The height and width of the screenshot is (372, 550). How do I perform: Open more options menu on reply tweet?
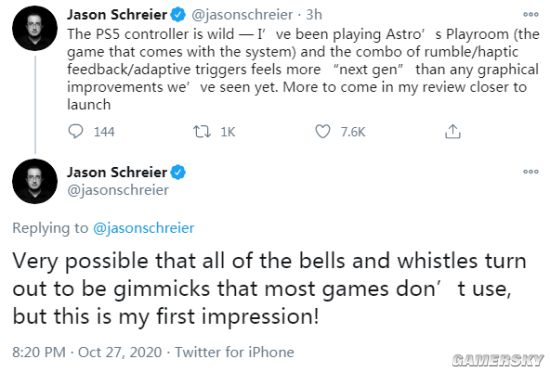pos(531,171)
